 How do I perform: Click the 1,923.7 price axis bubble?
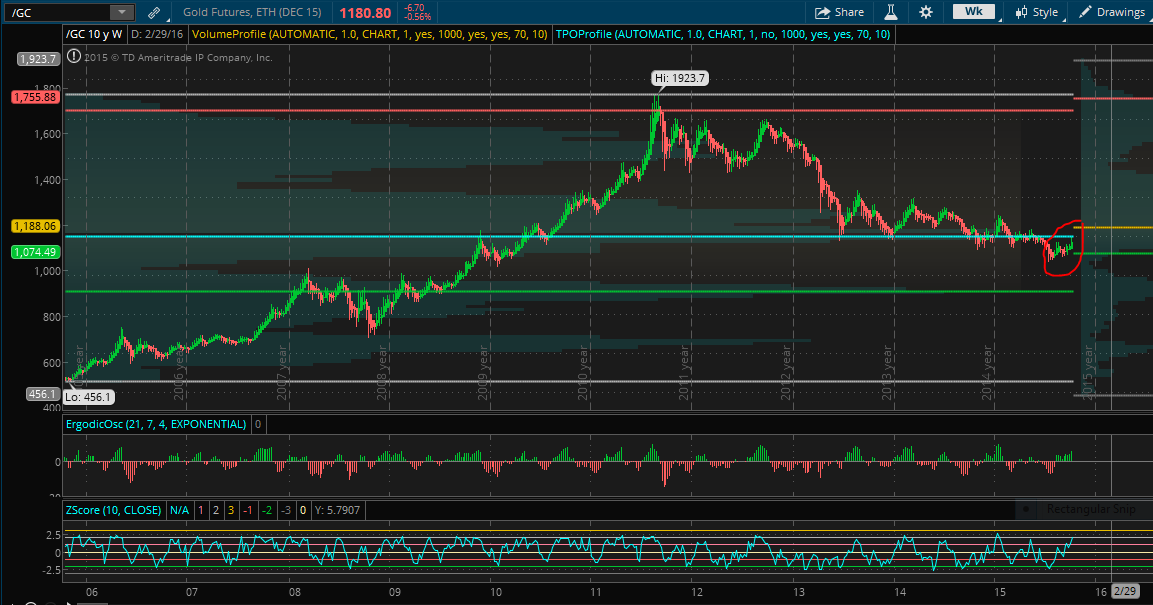(x=38, y=59)
